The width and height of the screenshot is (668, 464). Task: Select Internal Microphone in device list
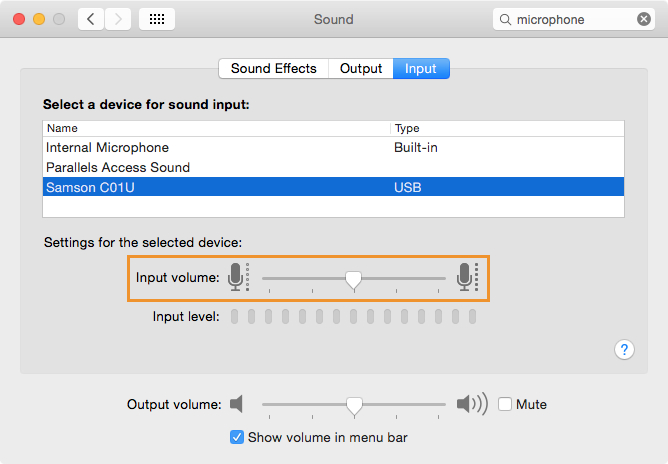(x=334, y=147)
